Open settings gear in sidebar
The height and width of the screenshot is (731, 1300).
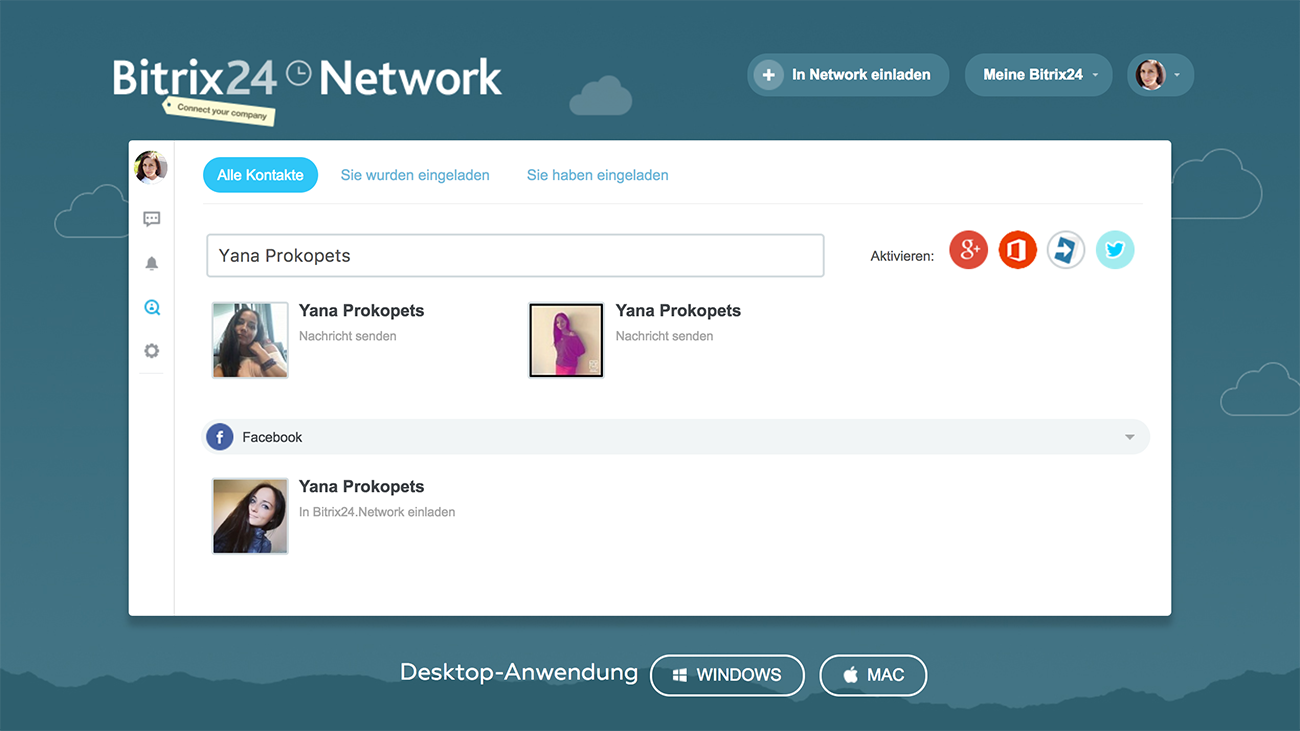[x=152, y=351]
